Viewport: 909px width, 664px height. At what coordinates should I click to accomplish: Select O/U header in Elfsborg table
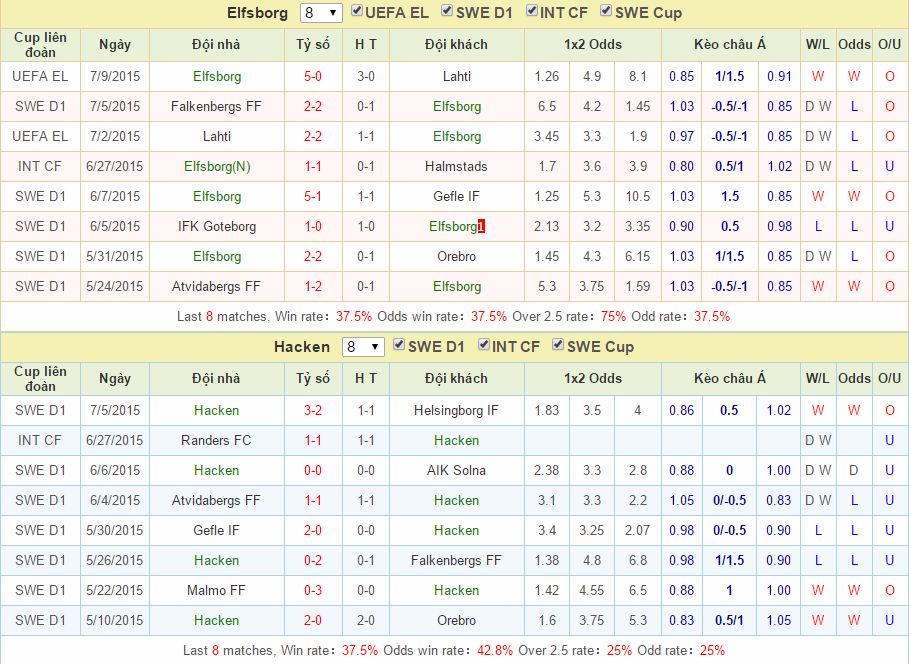(889, 45)
